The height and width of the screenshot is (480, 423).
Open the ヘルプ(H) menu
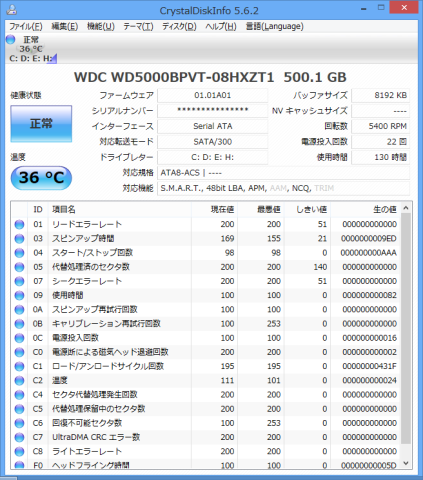pyautogui.click(x=221, y=26)
